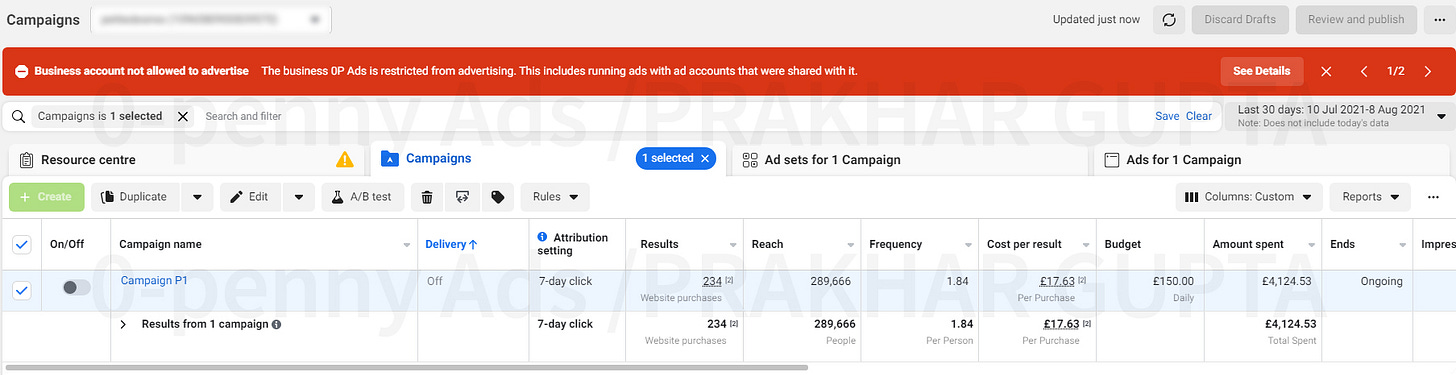Click the refresh icon beside Updated just now
This screenshot has width=1456, height=375.
click(1169, 19)
